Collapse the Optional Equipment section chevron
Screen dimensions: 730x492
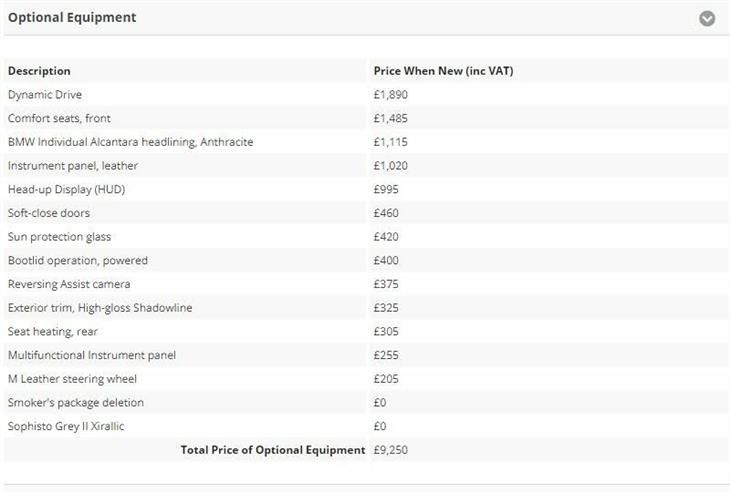click(x=707, y=19)
